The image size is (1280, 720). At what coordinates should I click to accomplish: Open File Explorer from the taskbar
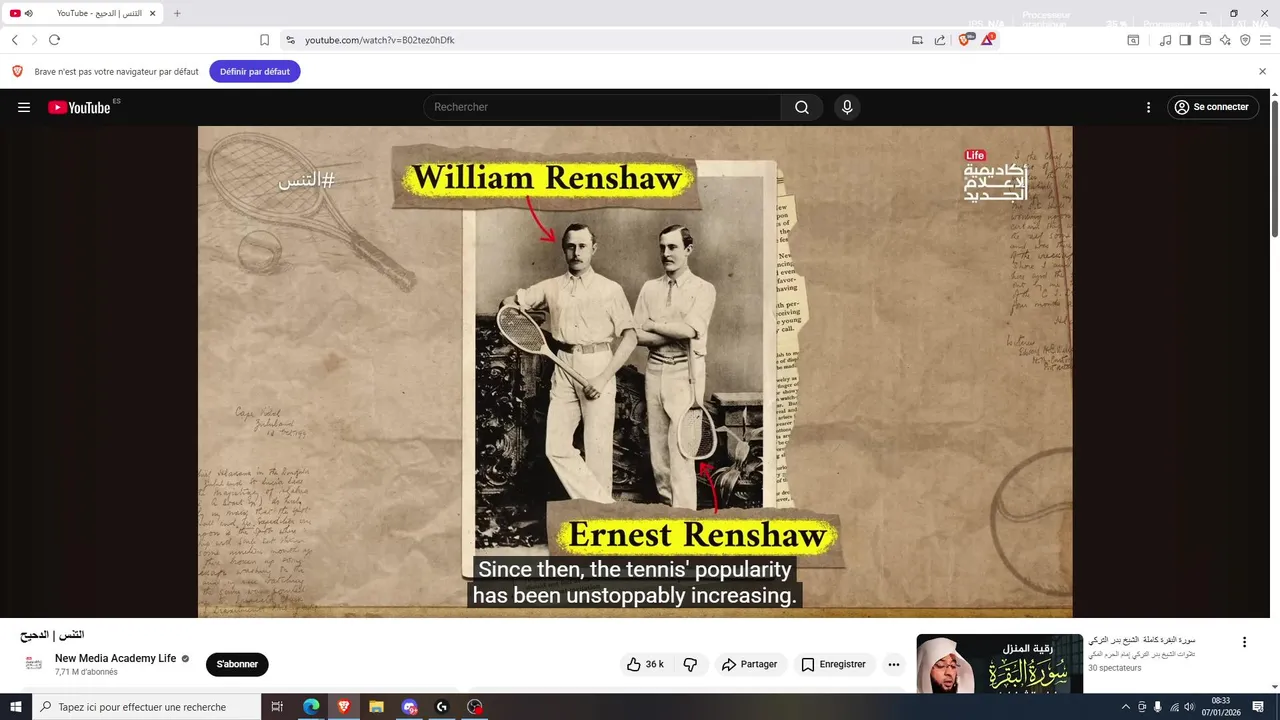pyautogui.click(x=377, y=707)
